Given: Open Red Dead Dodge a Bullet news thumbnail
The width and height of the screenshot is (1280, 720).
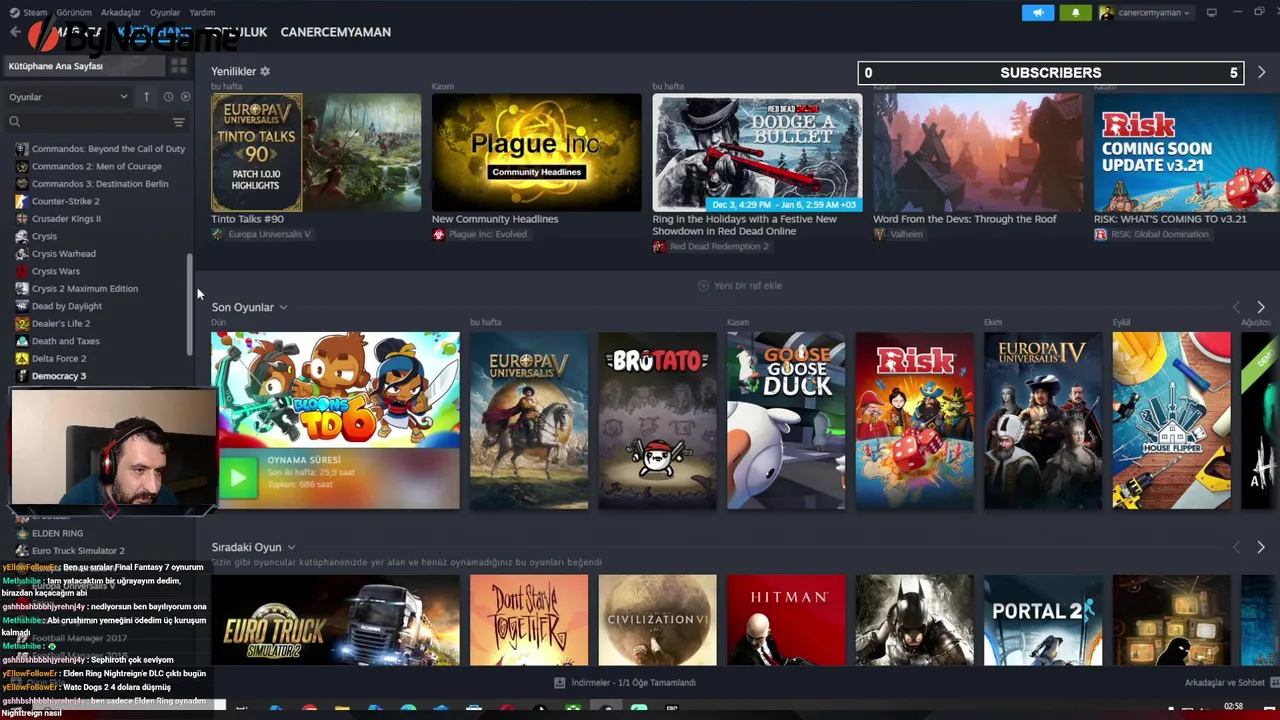Looking at the screenshot, I should point(757,152).
